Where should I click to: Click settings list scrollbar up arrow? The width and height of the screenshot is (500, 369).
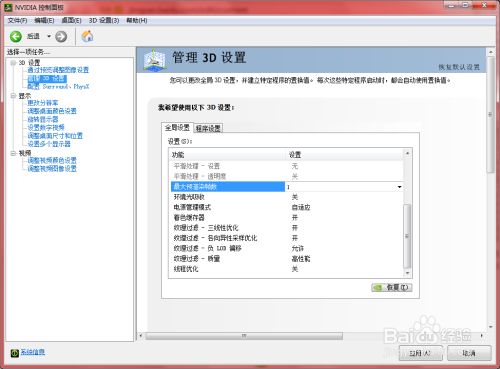tap(407, 153)
